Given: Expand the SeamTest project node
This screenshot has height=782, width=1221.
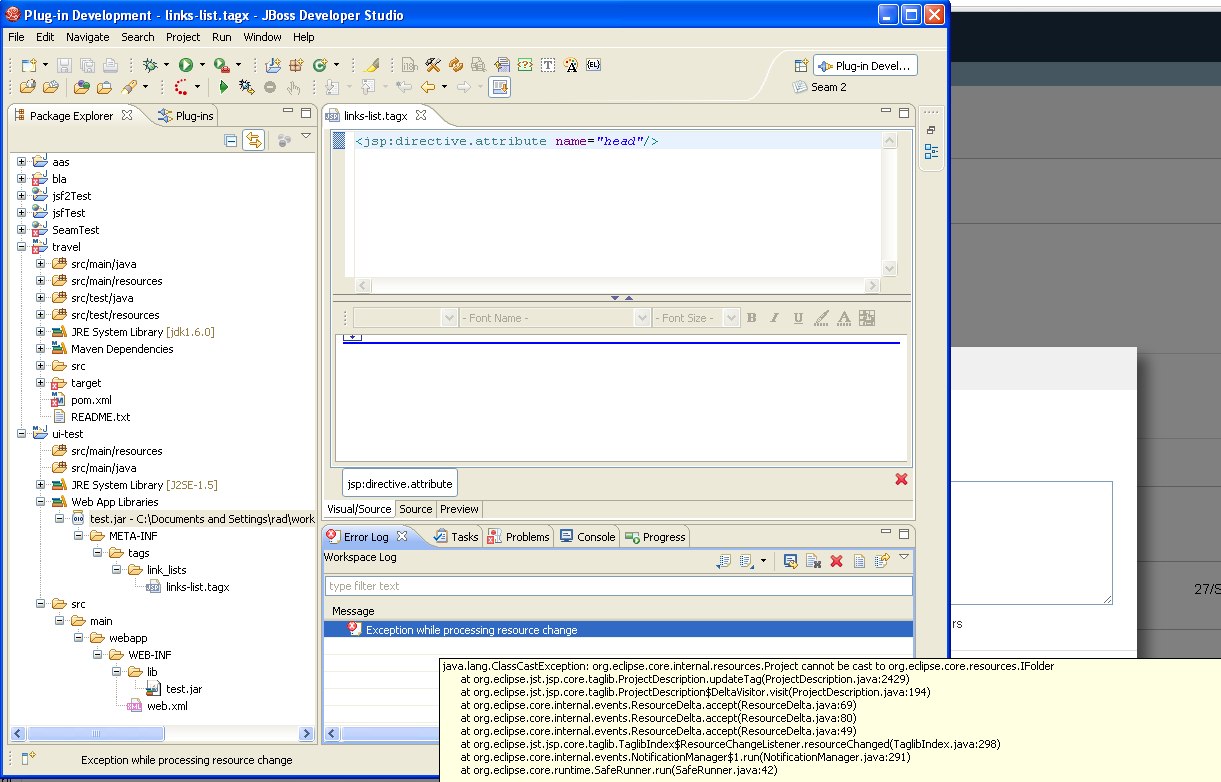Looking at the screenshot, I should click(x=22, y=230).
